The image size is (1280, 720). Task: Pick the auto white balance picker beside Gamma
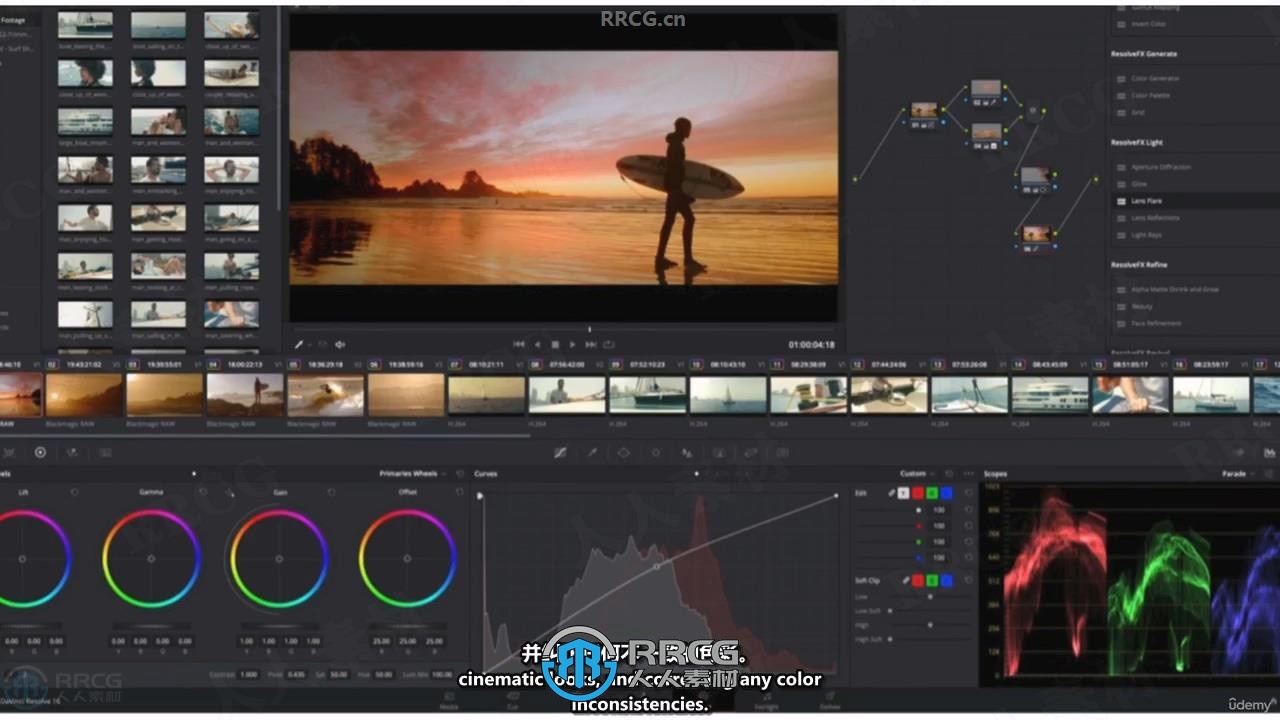229,492
